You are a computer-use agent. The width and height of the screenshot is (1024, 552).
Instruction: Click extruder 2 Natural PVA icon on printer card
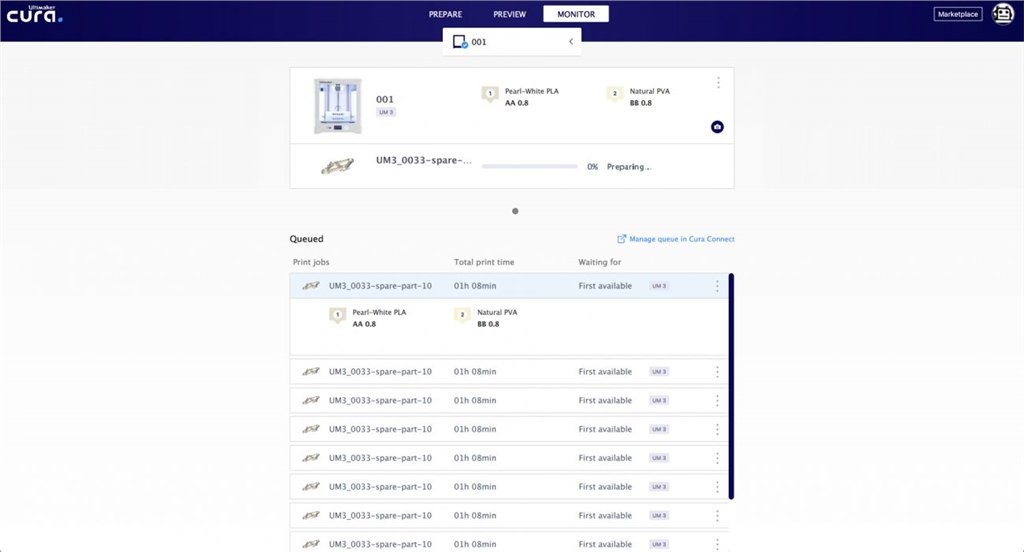click(615, 95)
